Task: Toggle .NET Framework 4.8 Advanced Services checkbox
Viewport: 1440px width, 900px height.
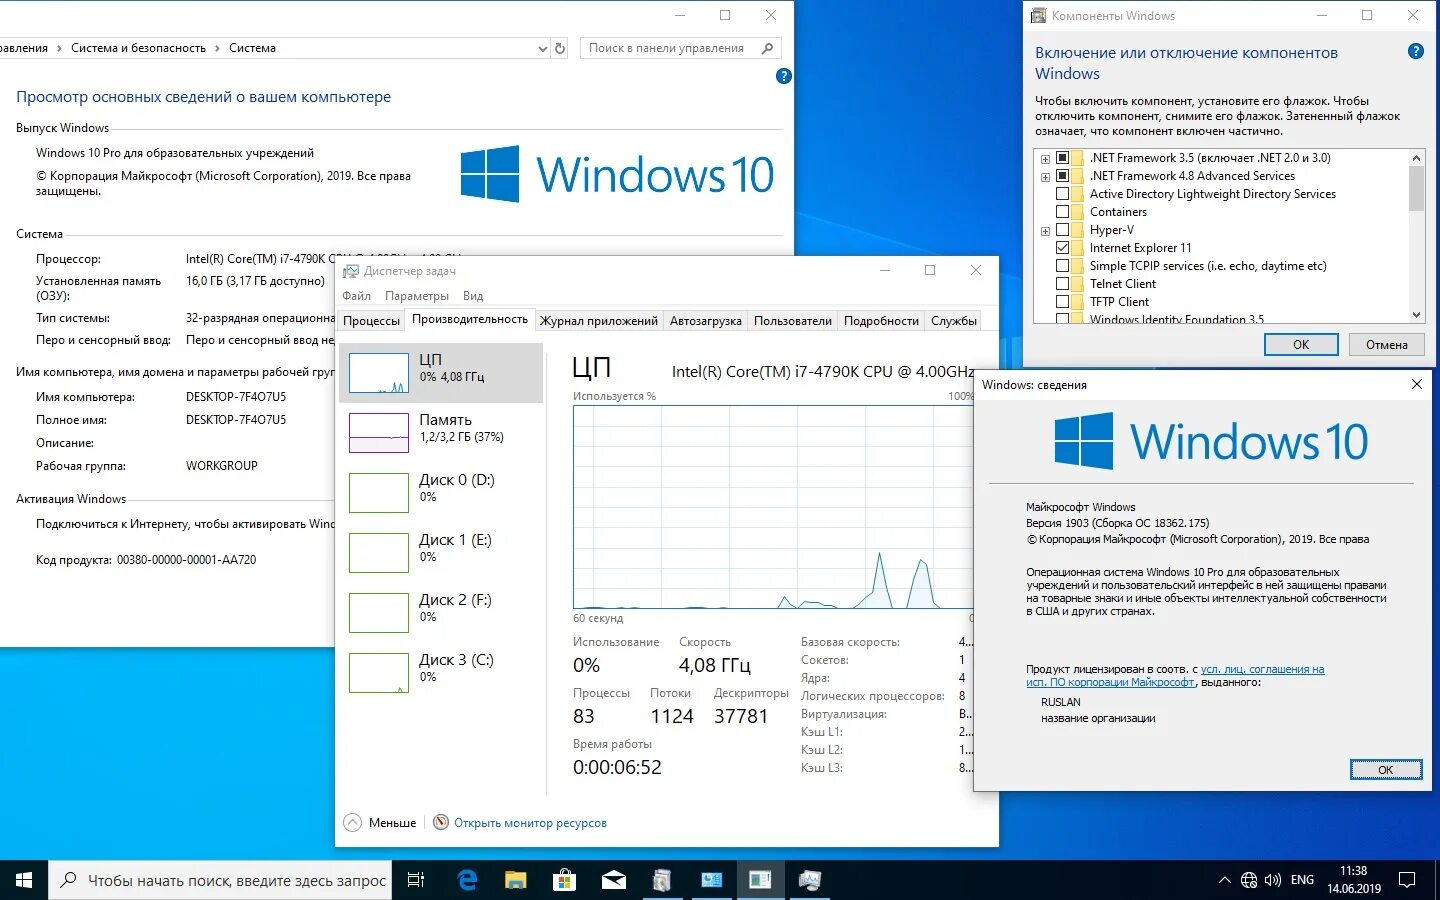Action: click(1062, 176)
